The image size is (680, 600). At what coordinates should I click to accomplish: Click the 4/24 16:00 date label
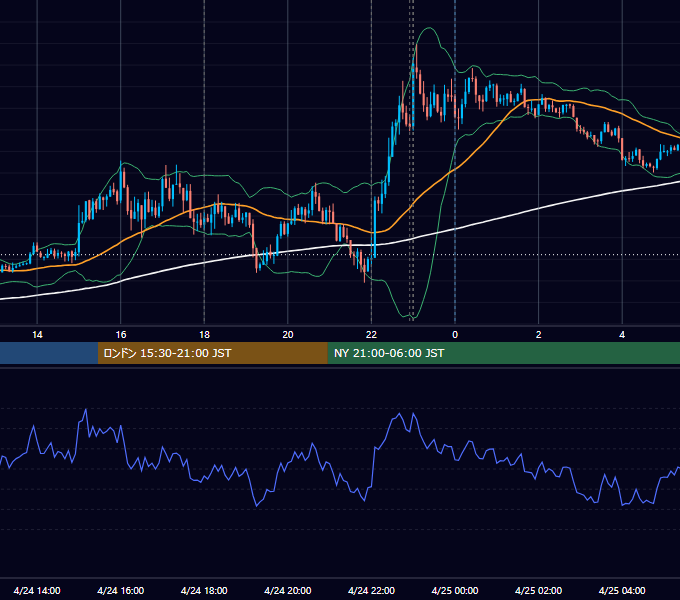(x=121, y=590)
